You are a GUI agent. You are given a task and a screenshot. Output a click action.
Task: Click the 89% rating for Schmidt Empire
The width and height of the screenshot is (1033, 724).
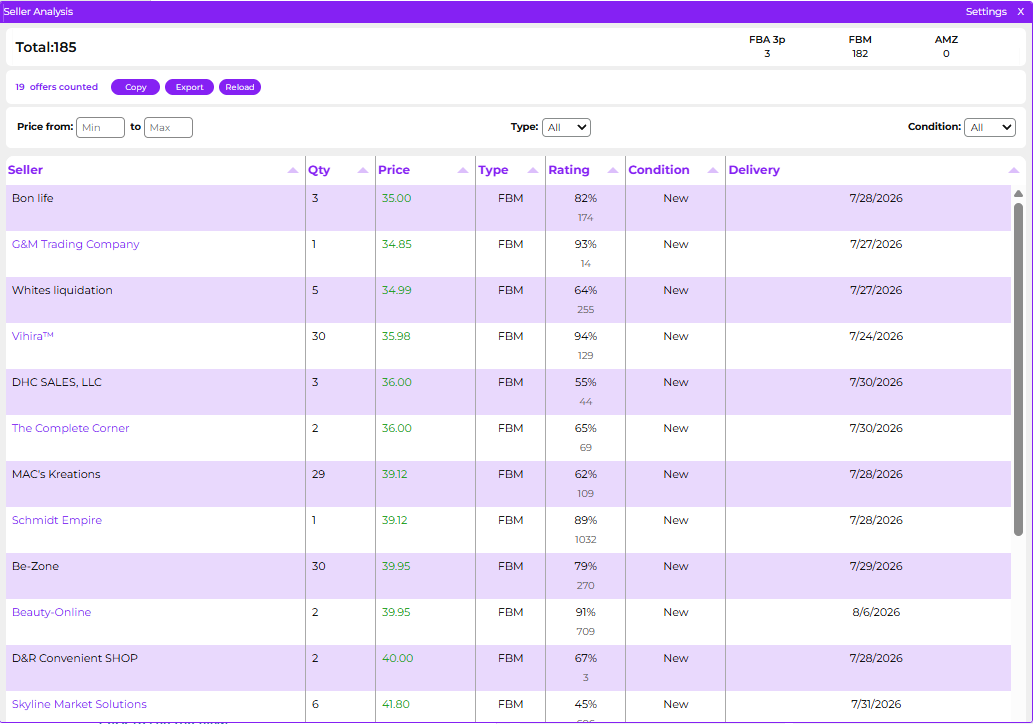[x=585, y=520]
